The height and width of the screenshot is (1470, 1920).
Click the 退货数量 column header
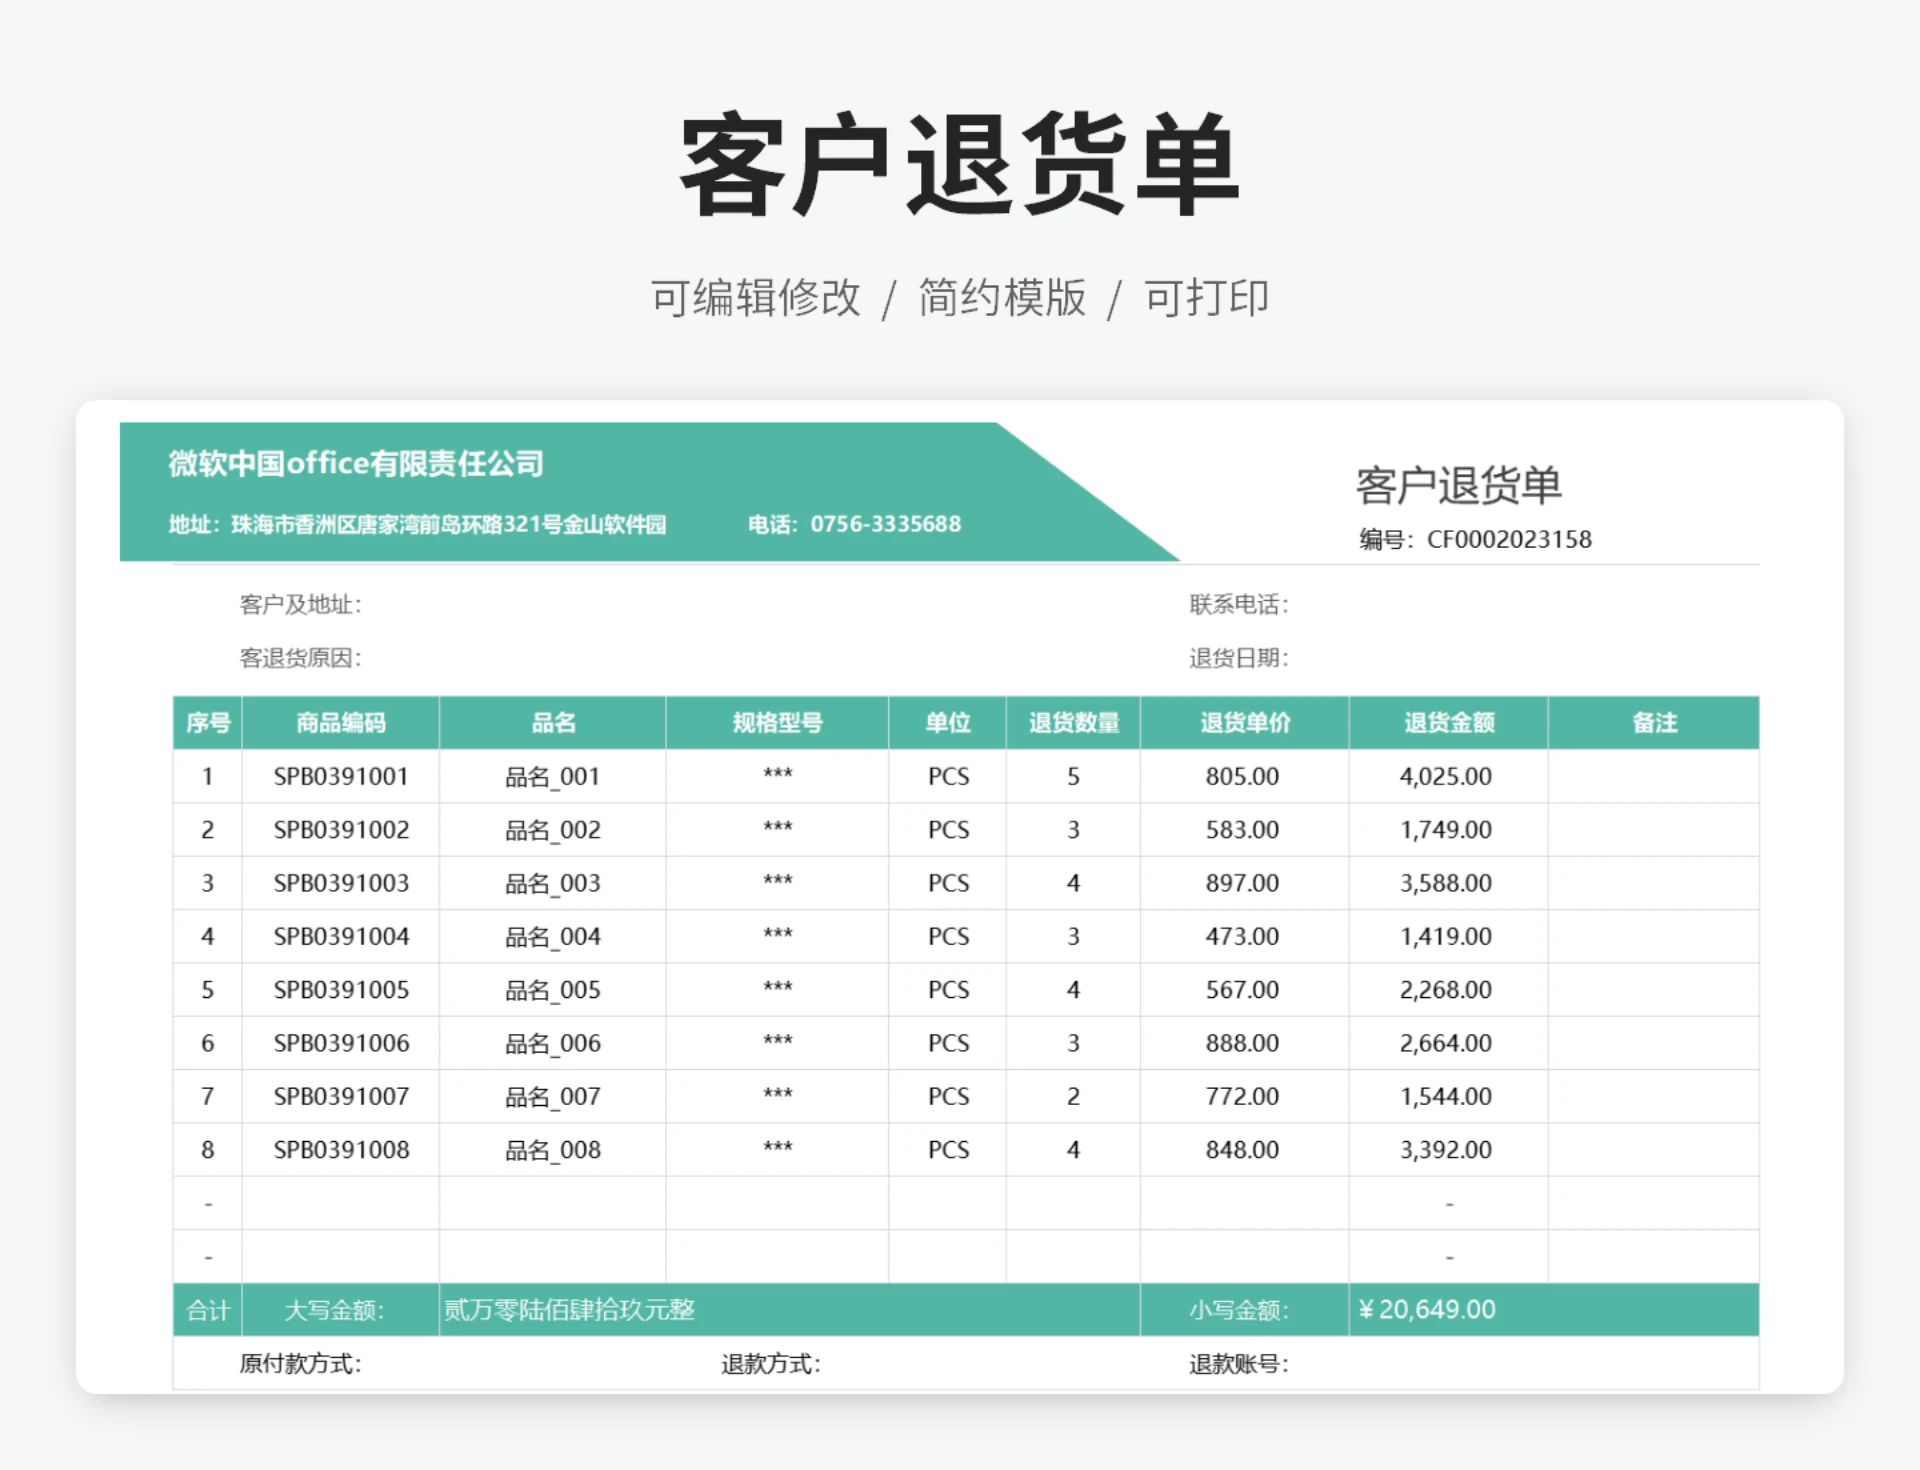coord(1073,723)
